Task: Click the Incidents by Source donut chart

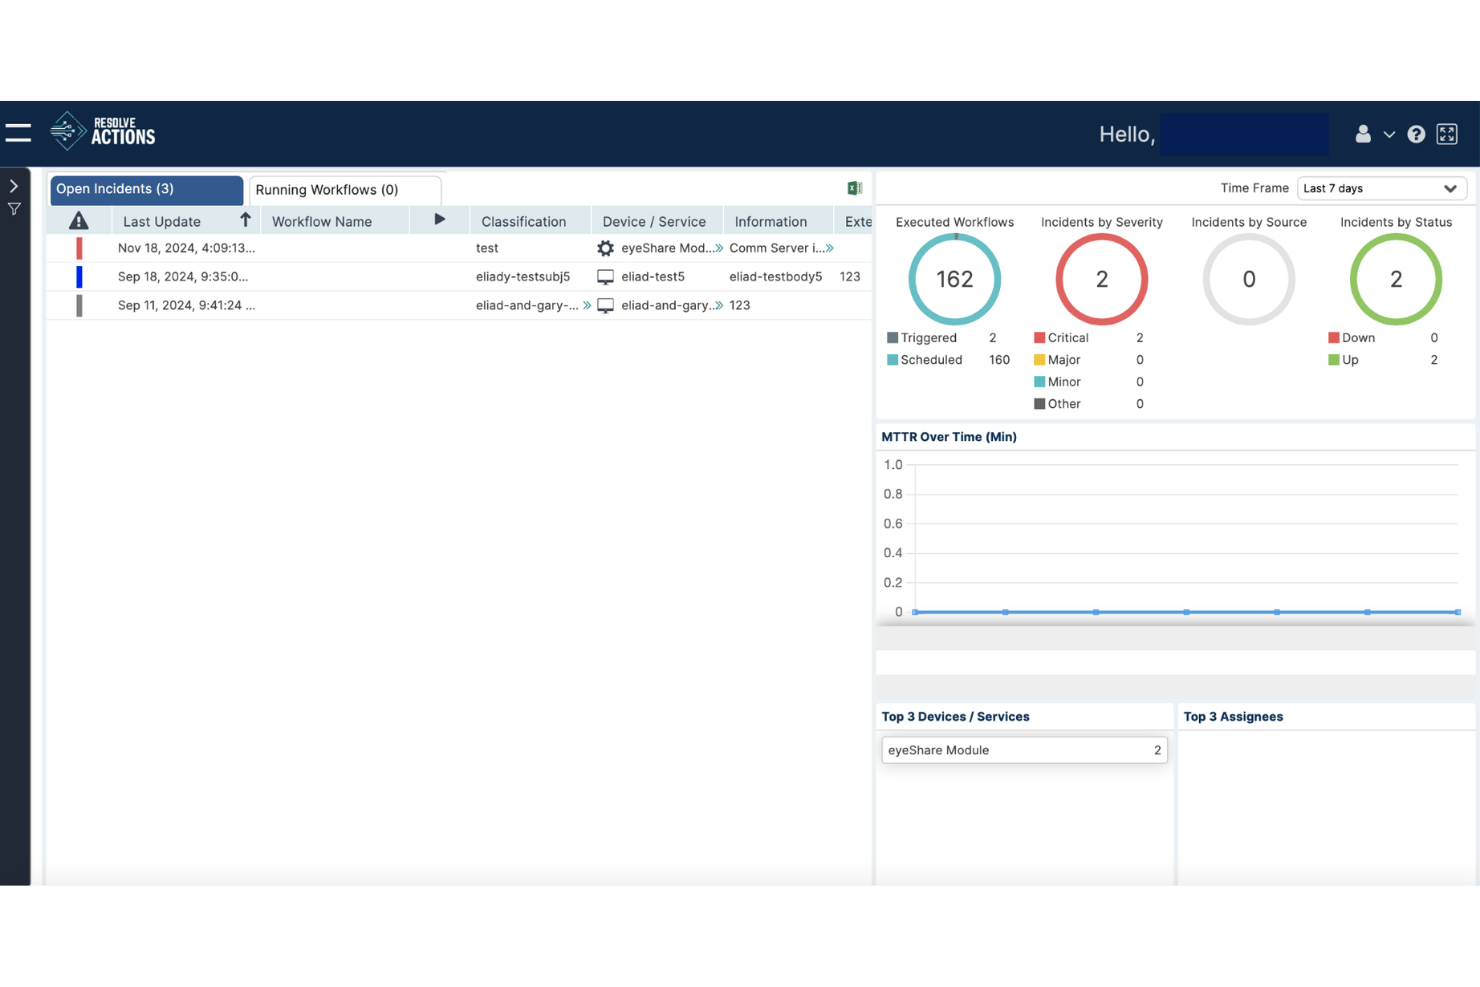Action: 1249,279
